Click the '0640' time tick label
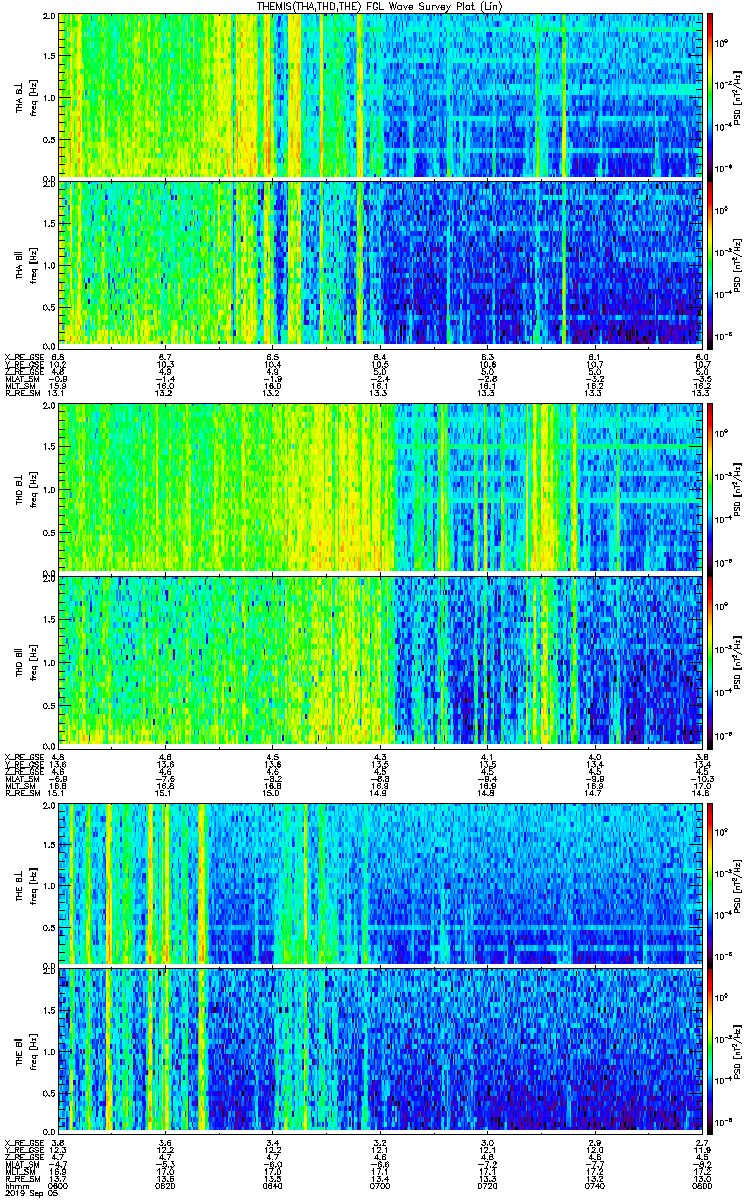The image size is (750, 1200). 272,1185
